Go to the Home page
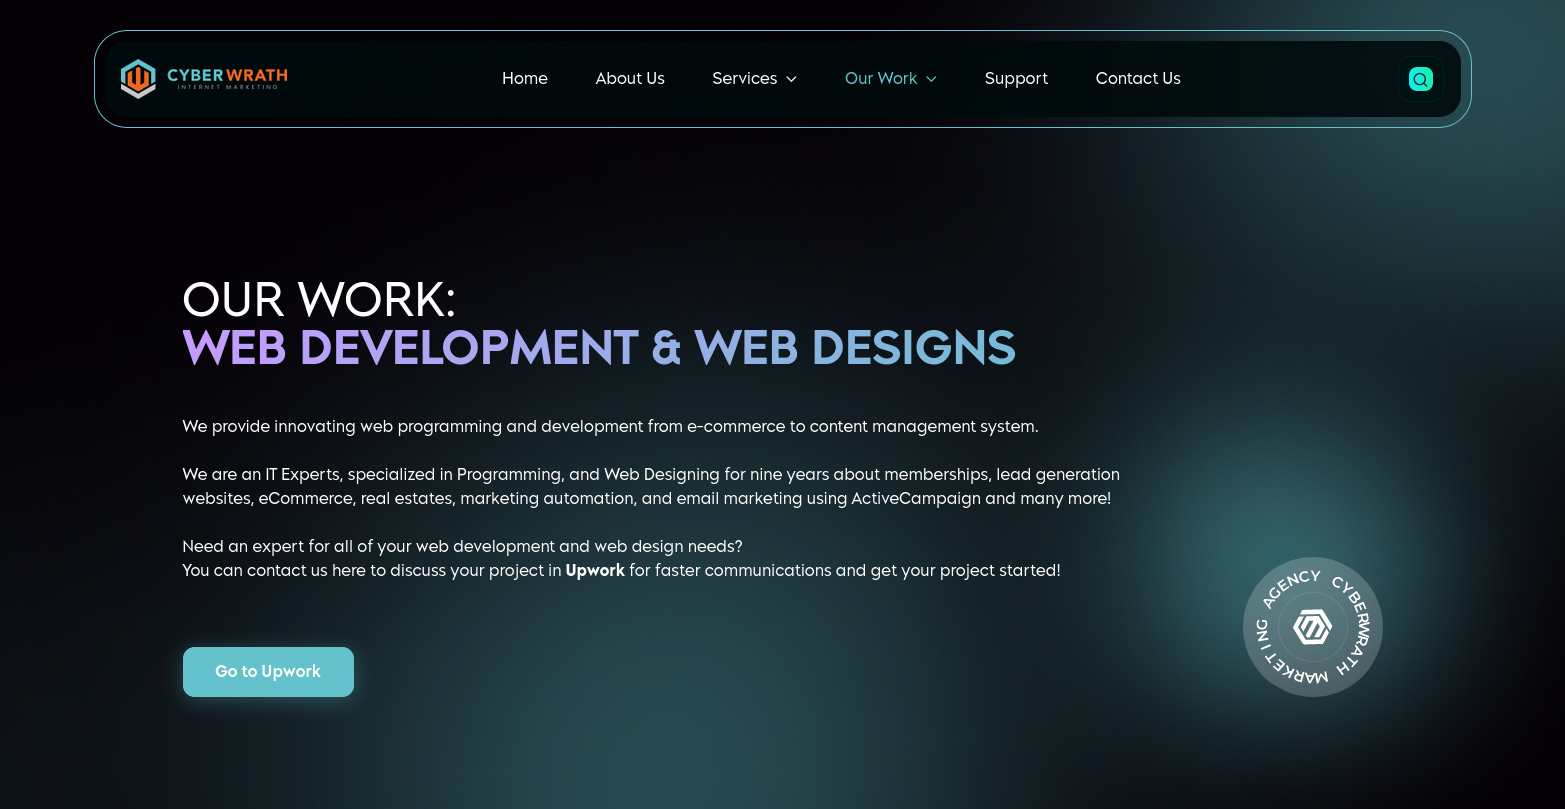This screenshot has height=809, width=1565. pos(524,79)
